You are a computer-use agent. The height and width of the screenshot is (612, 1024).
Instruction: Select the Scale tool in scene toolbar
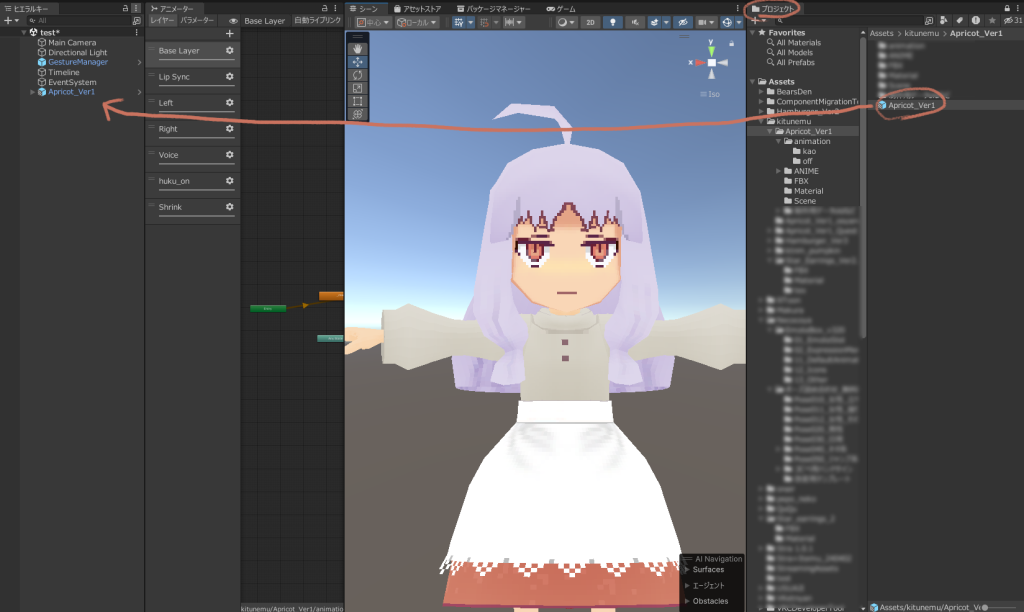358,88
